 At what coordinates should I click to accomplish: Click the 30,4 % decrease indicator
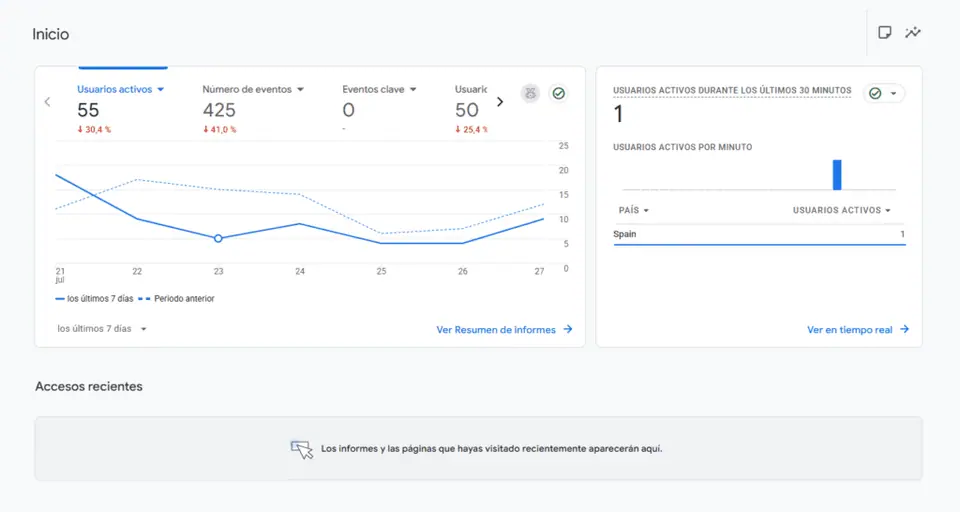[94, 130]
